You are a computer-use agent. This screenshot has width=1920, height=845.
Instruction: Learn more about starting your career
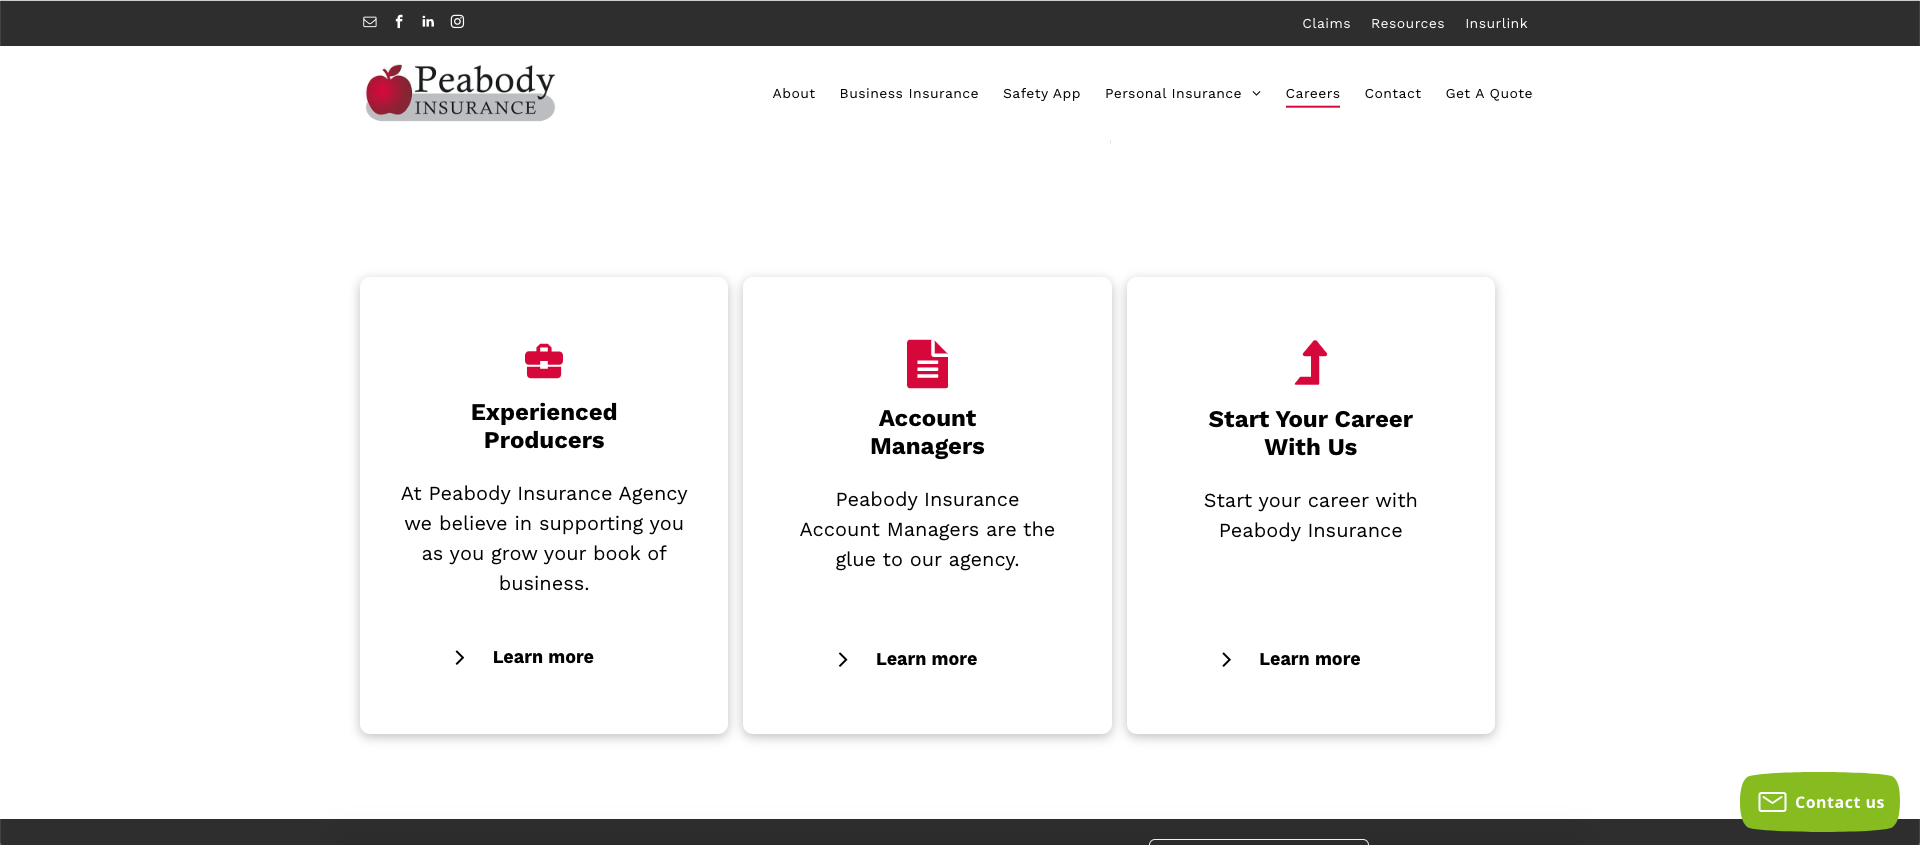coord(1310,659)
